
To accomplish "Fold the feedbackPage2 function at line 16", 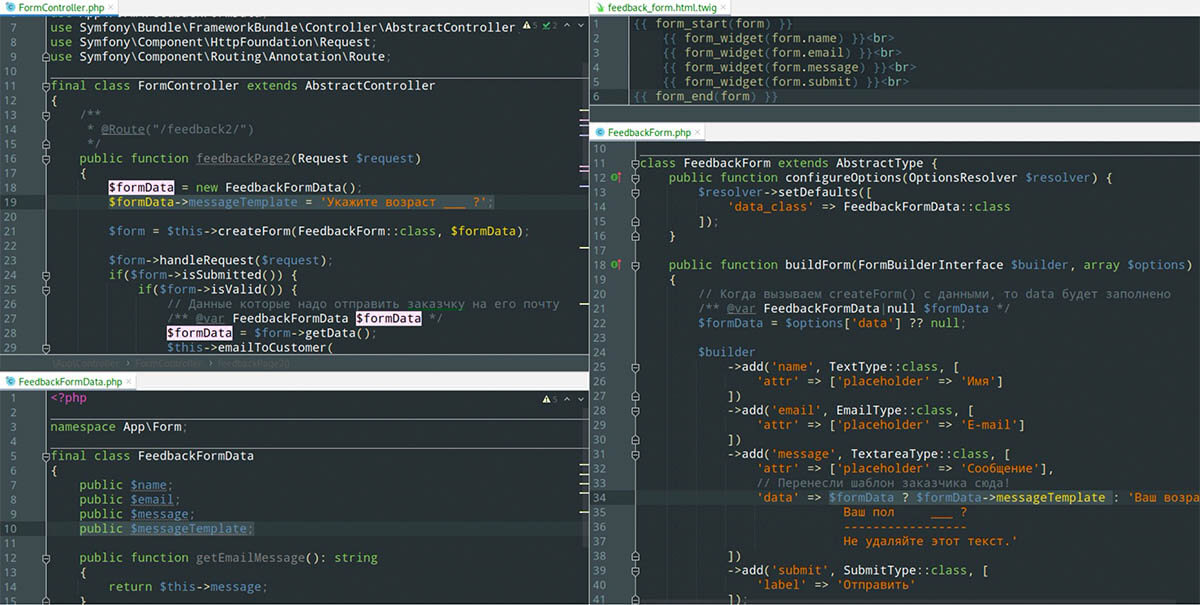I will (46, 159).
